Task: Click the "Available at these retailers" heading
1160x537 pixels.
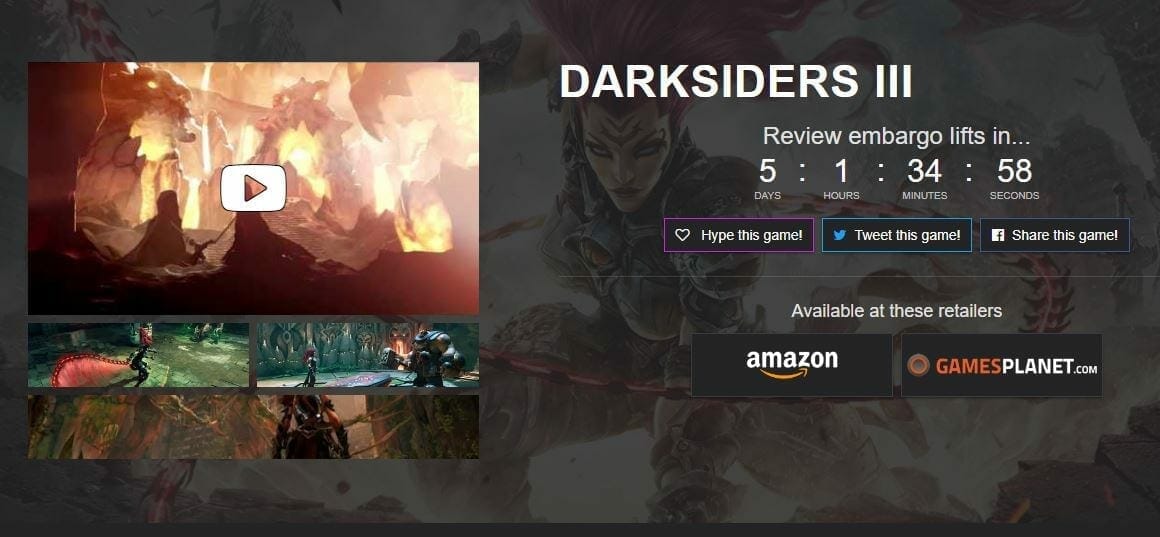Action: (897, 311)
